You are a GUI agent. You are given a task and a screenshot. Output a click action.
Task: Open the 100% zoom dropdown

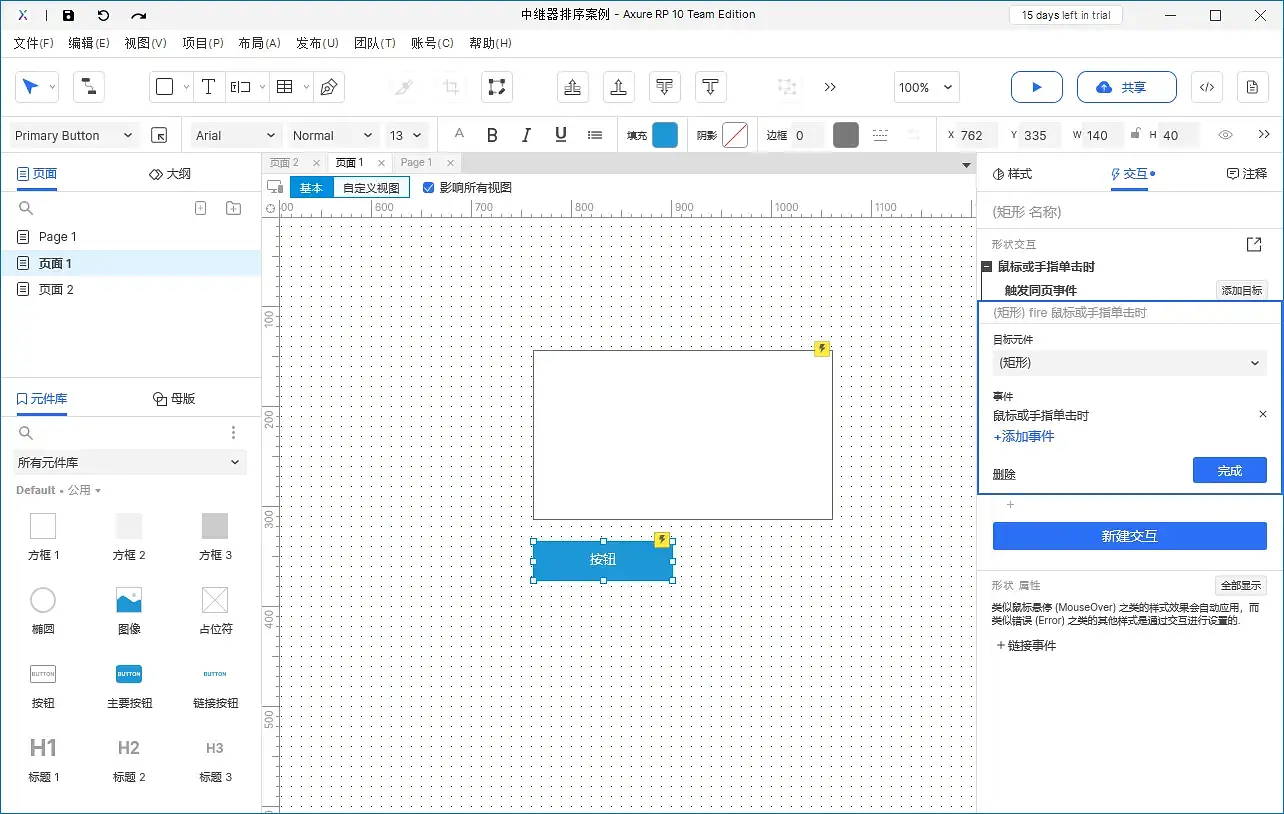pos(926,87)
